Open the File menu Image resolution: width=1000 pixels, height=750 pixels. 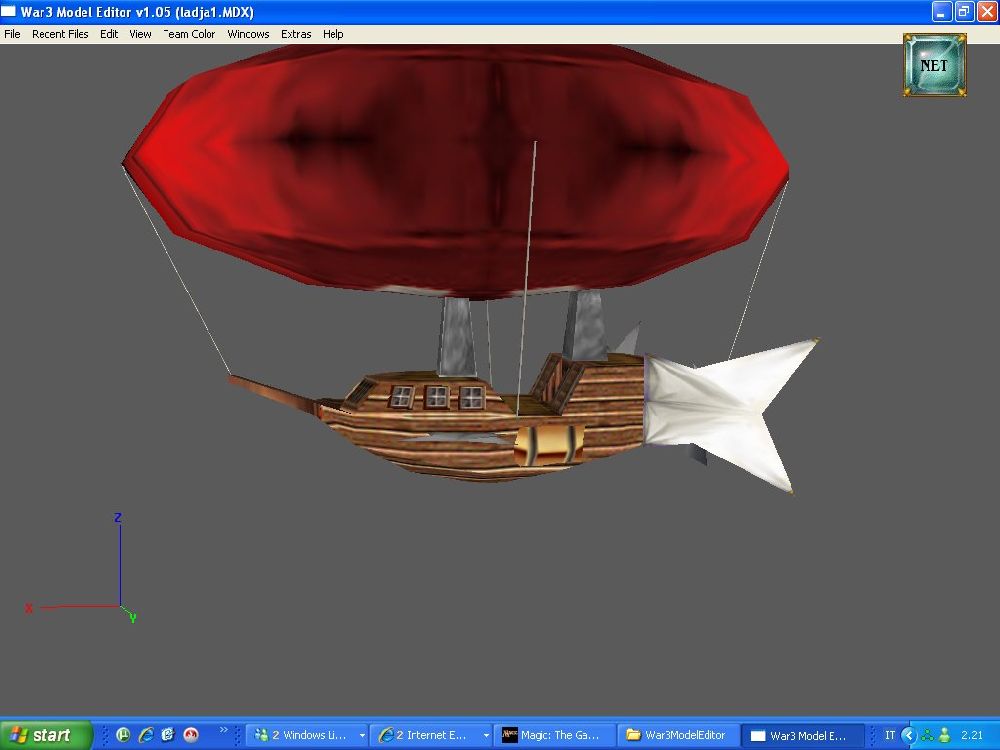[x=12, y=34]
